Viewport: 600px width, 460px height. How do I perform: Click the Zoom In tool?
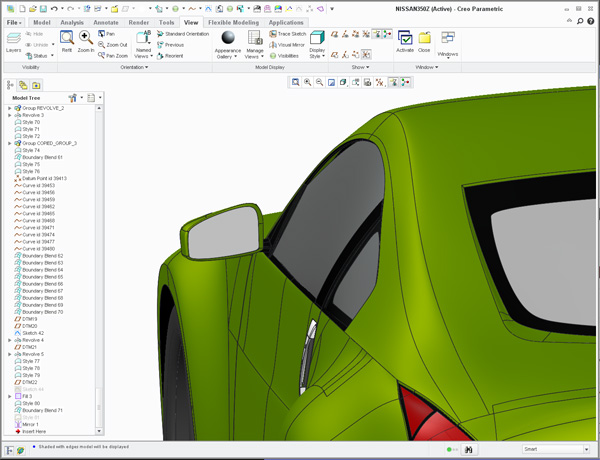click(x=86, y=39)
